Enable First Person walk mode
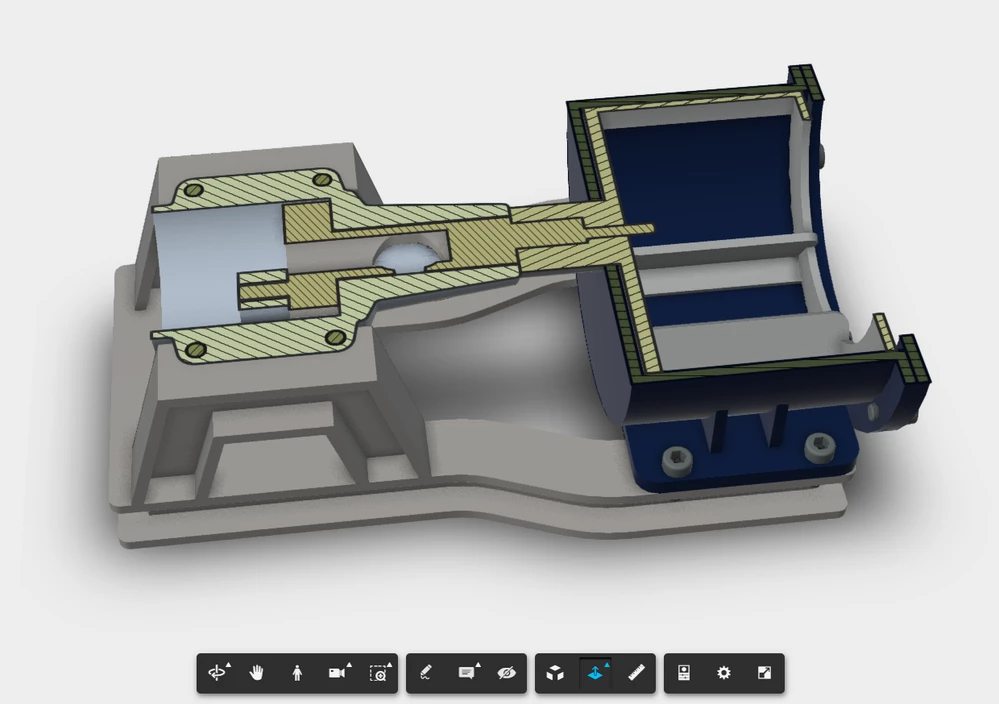Screen dimensions: 999x704 pos(297,673)
